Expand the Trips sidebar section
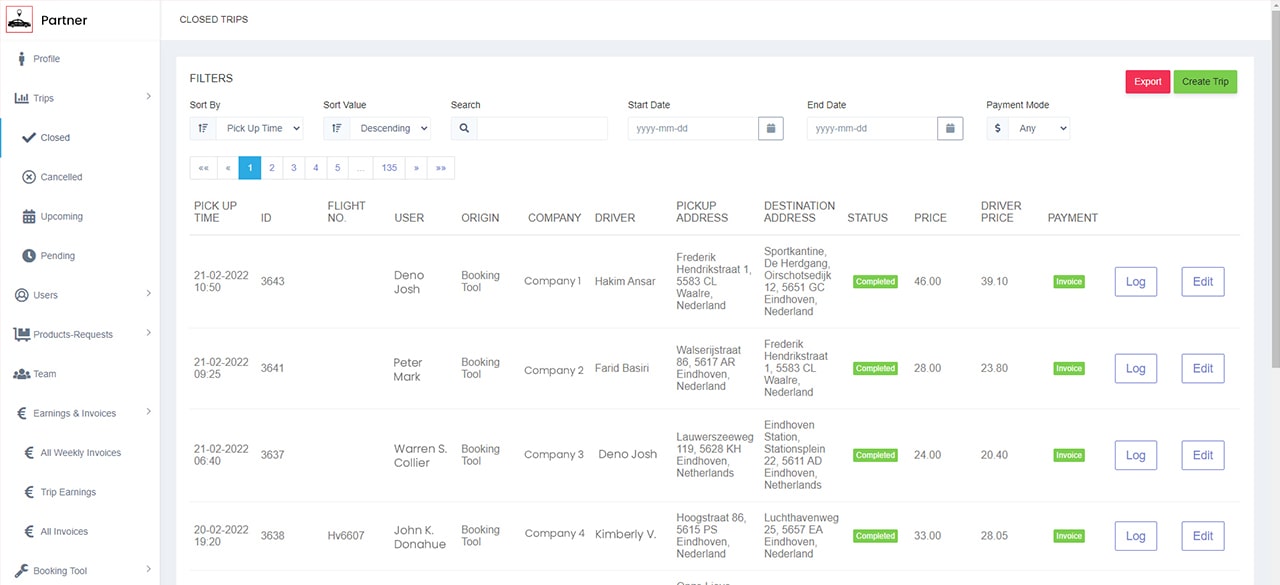 [x=80, y=98]
